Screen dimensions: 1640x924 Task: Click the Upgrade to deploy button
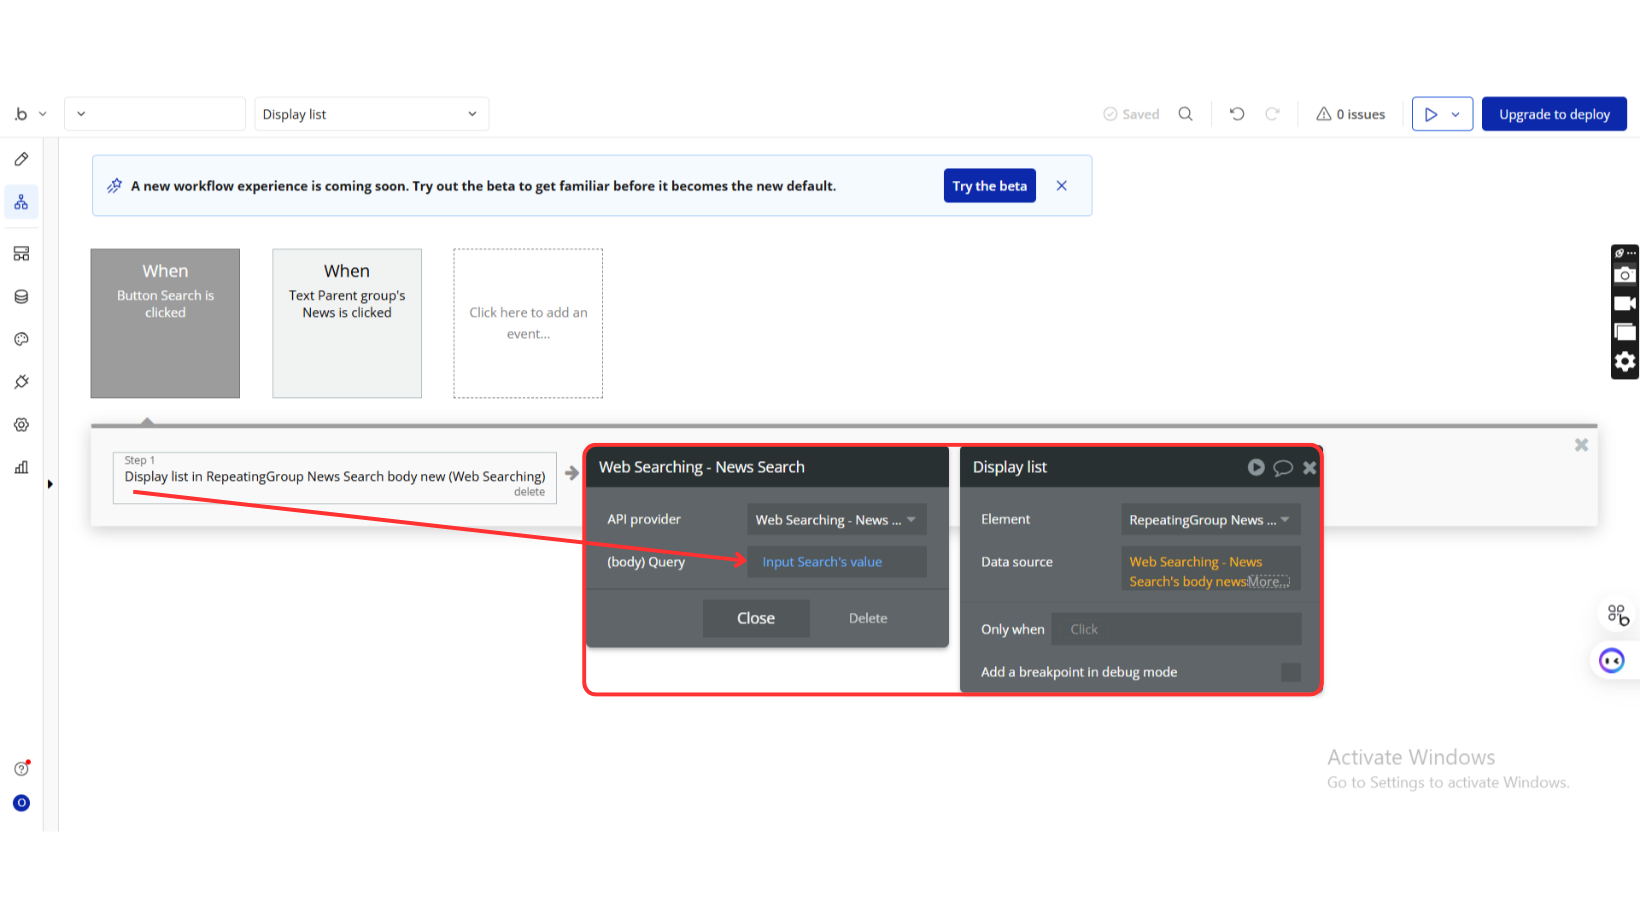[x=1553, y=114]
